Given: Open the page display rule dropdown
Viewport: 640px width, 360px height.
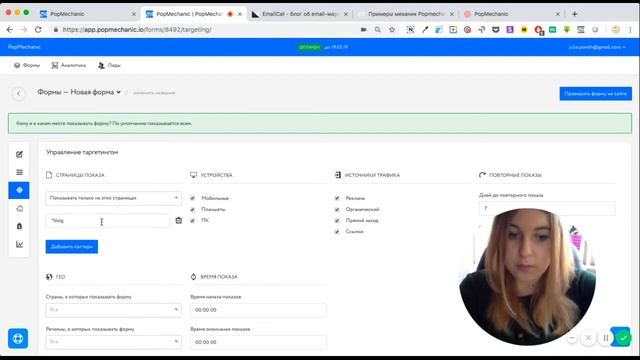Looking at the screenshot, I should click(113, 198).
